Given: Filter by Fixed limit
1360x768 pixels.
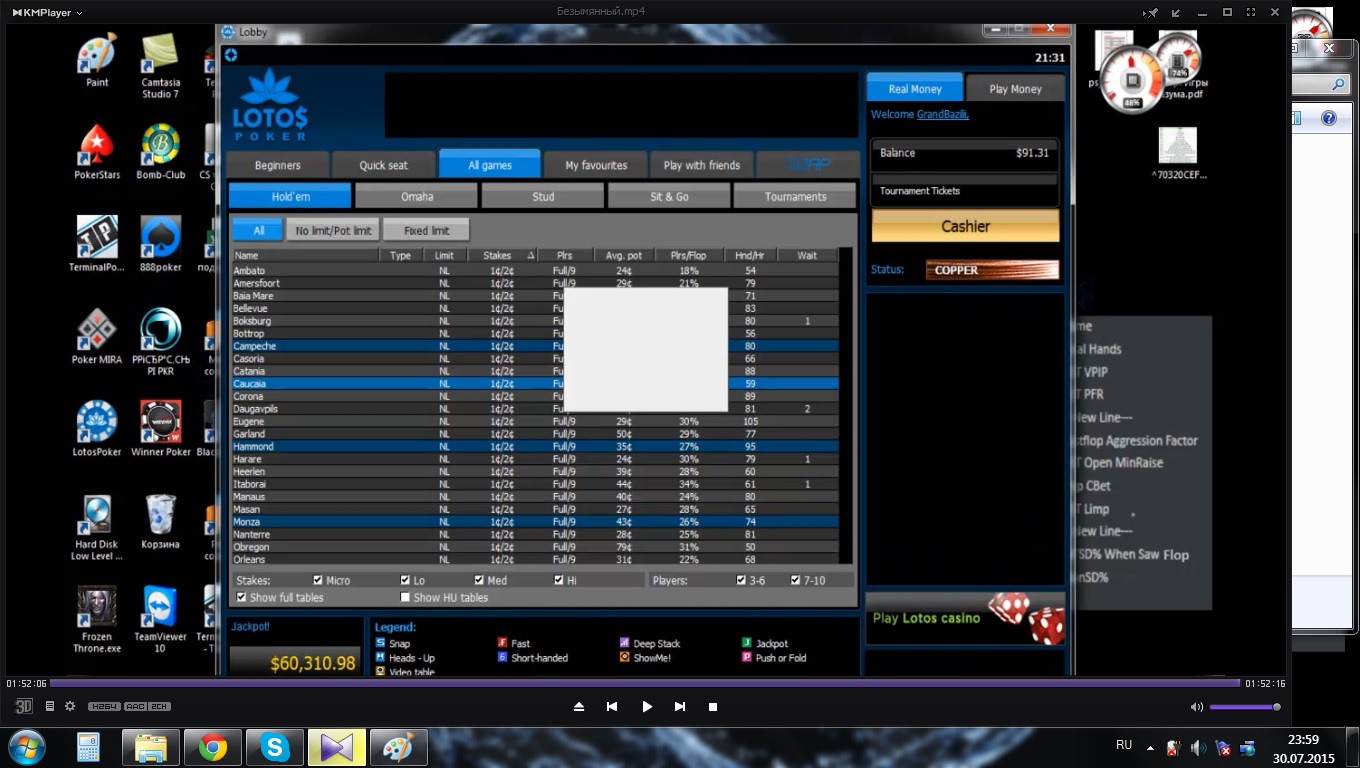Looking at the screenshot, I should tap(426, 230).
